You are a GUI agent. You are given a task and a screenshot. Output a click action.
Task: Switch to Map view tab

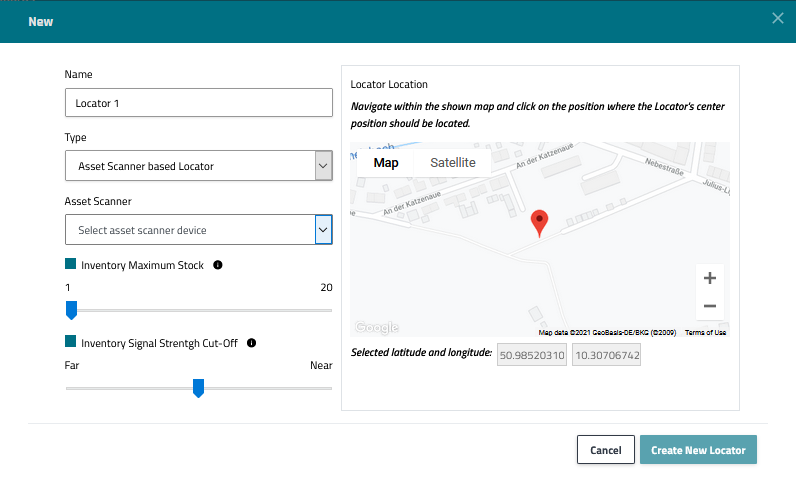pos(385,163)
